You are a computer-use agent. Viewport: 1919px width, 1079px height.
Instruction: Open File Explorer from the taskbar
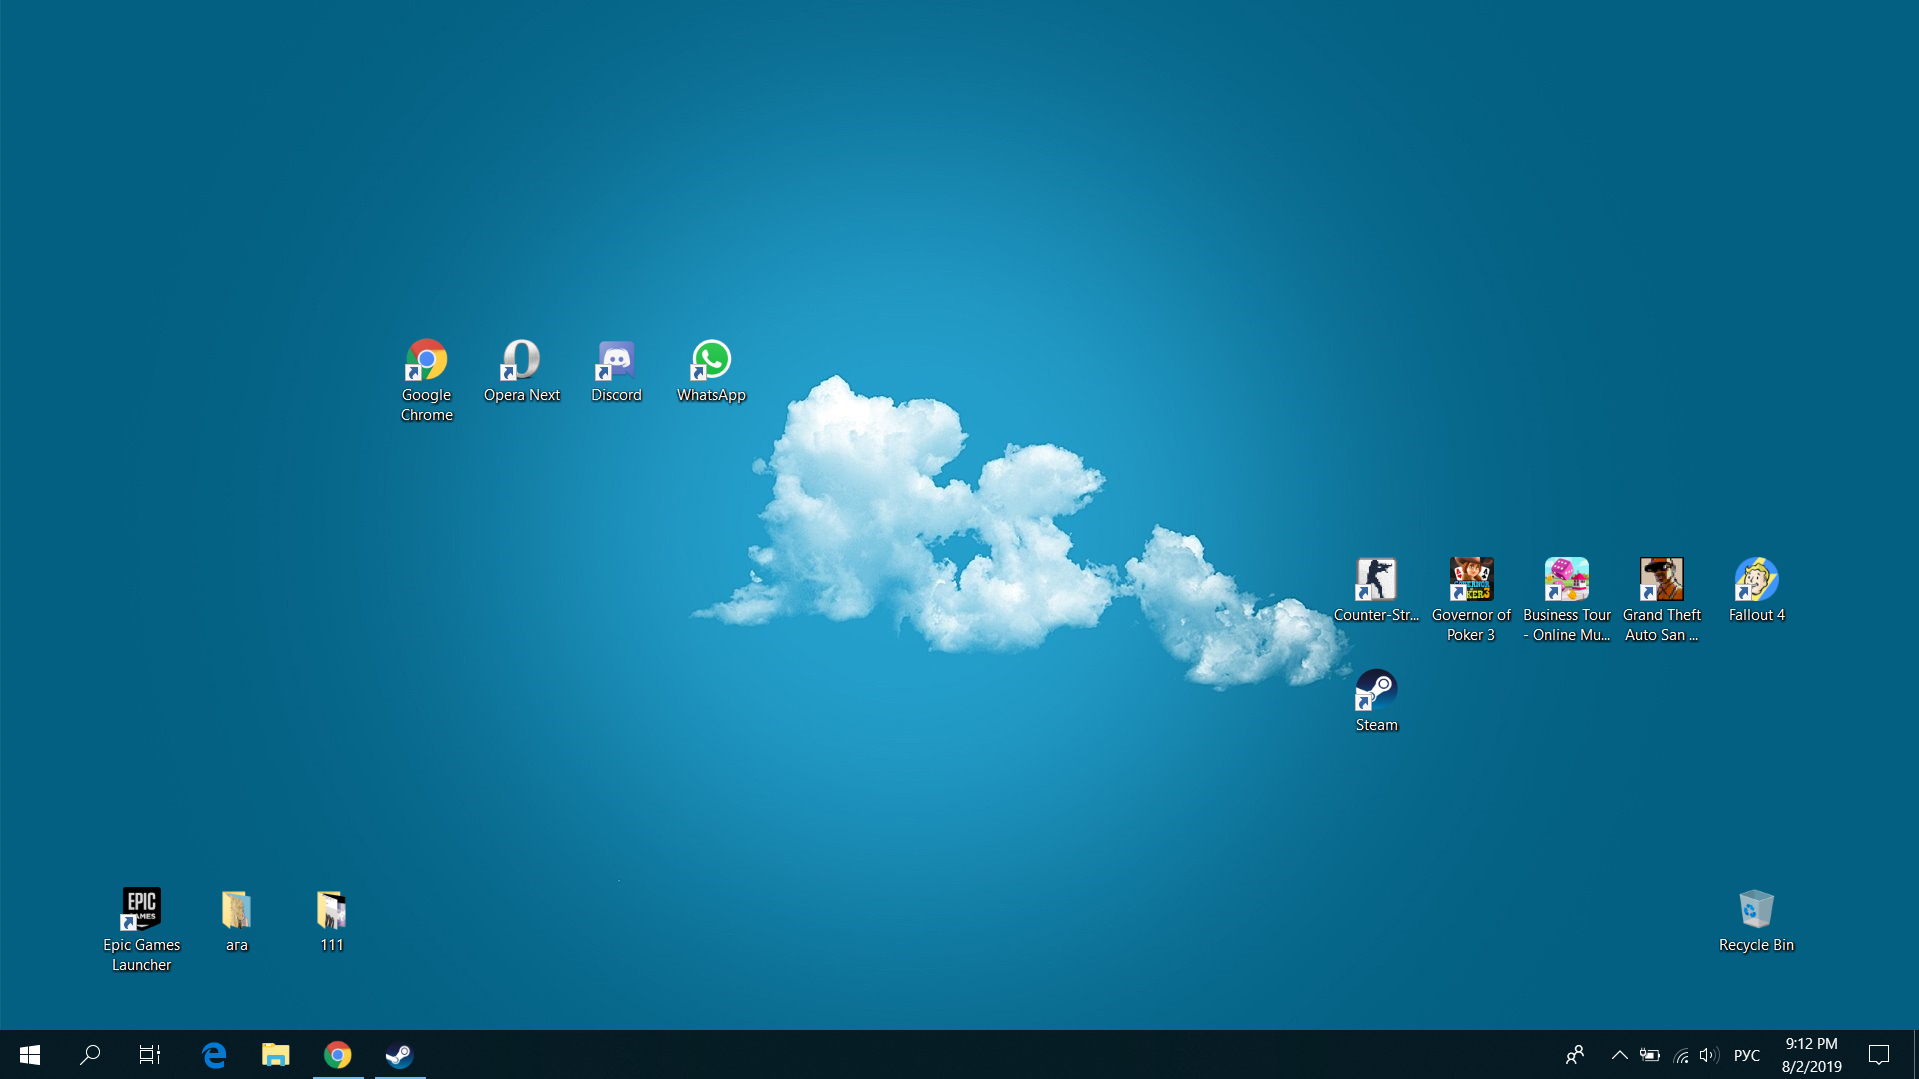[x=276, y=1054]
